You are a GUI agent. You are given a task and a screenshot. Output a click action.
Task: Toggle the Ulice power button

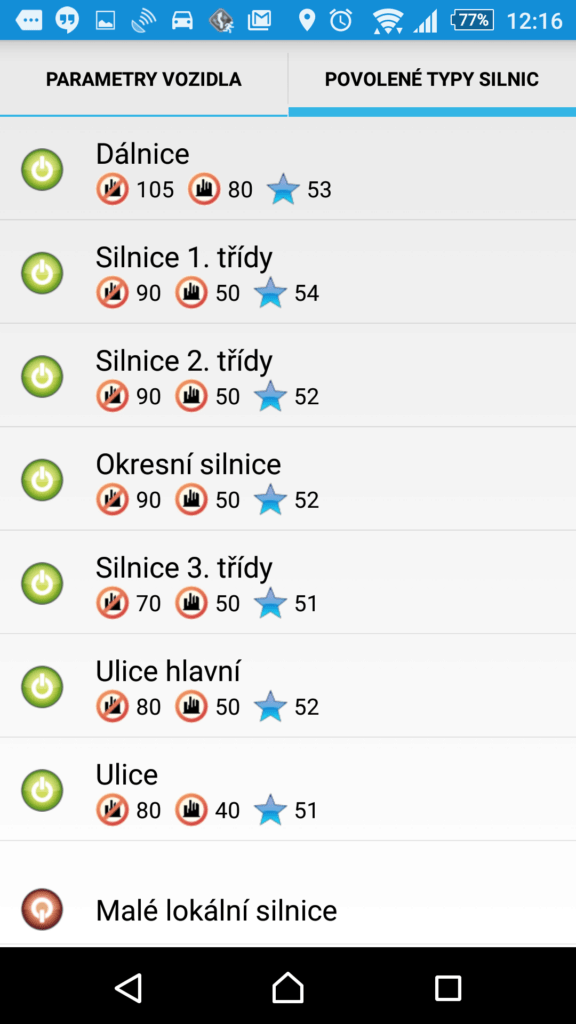click(42, 790)
